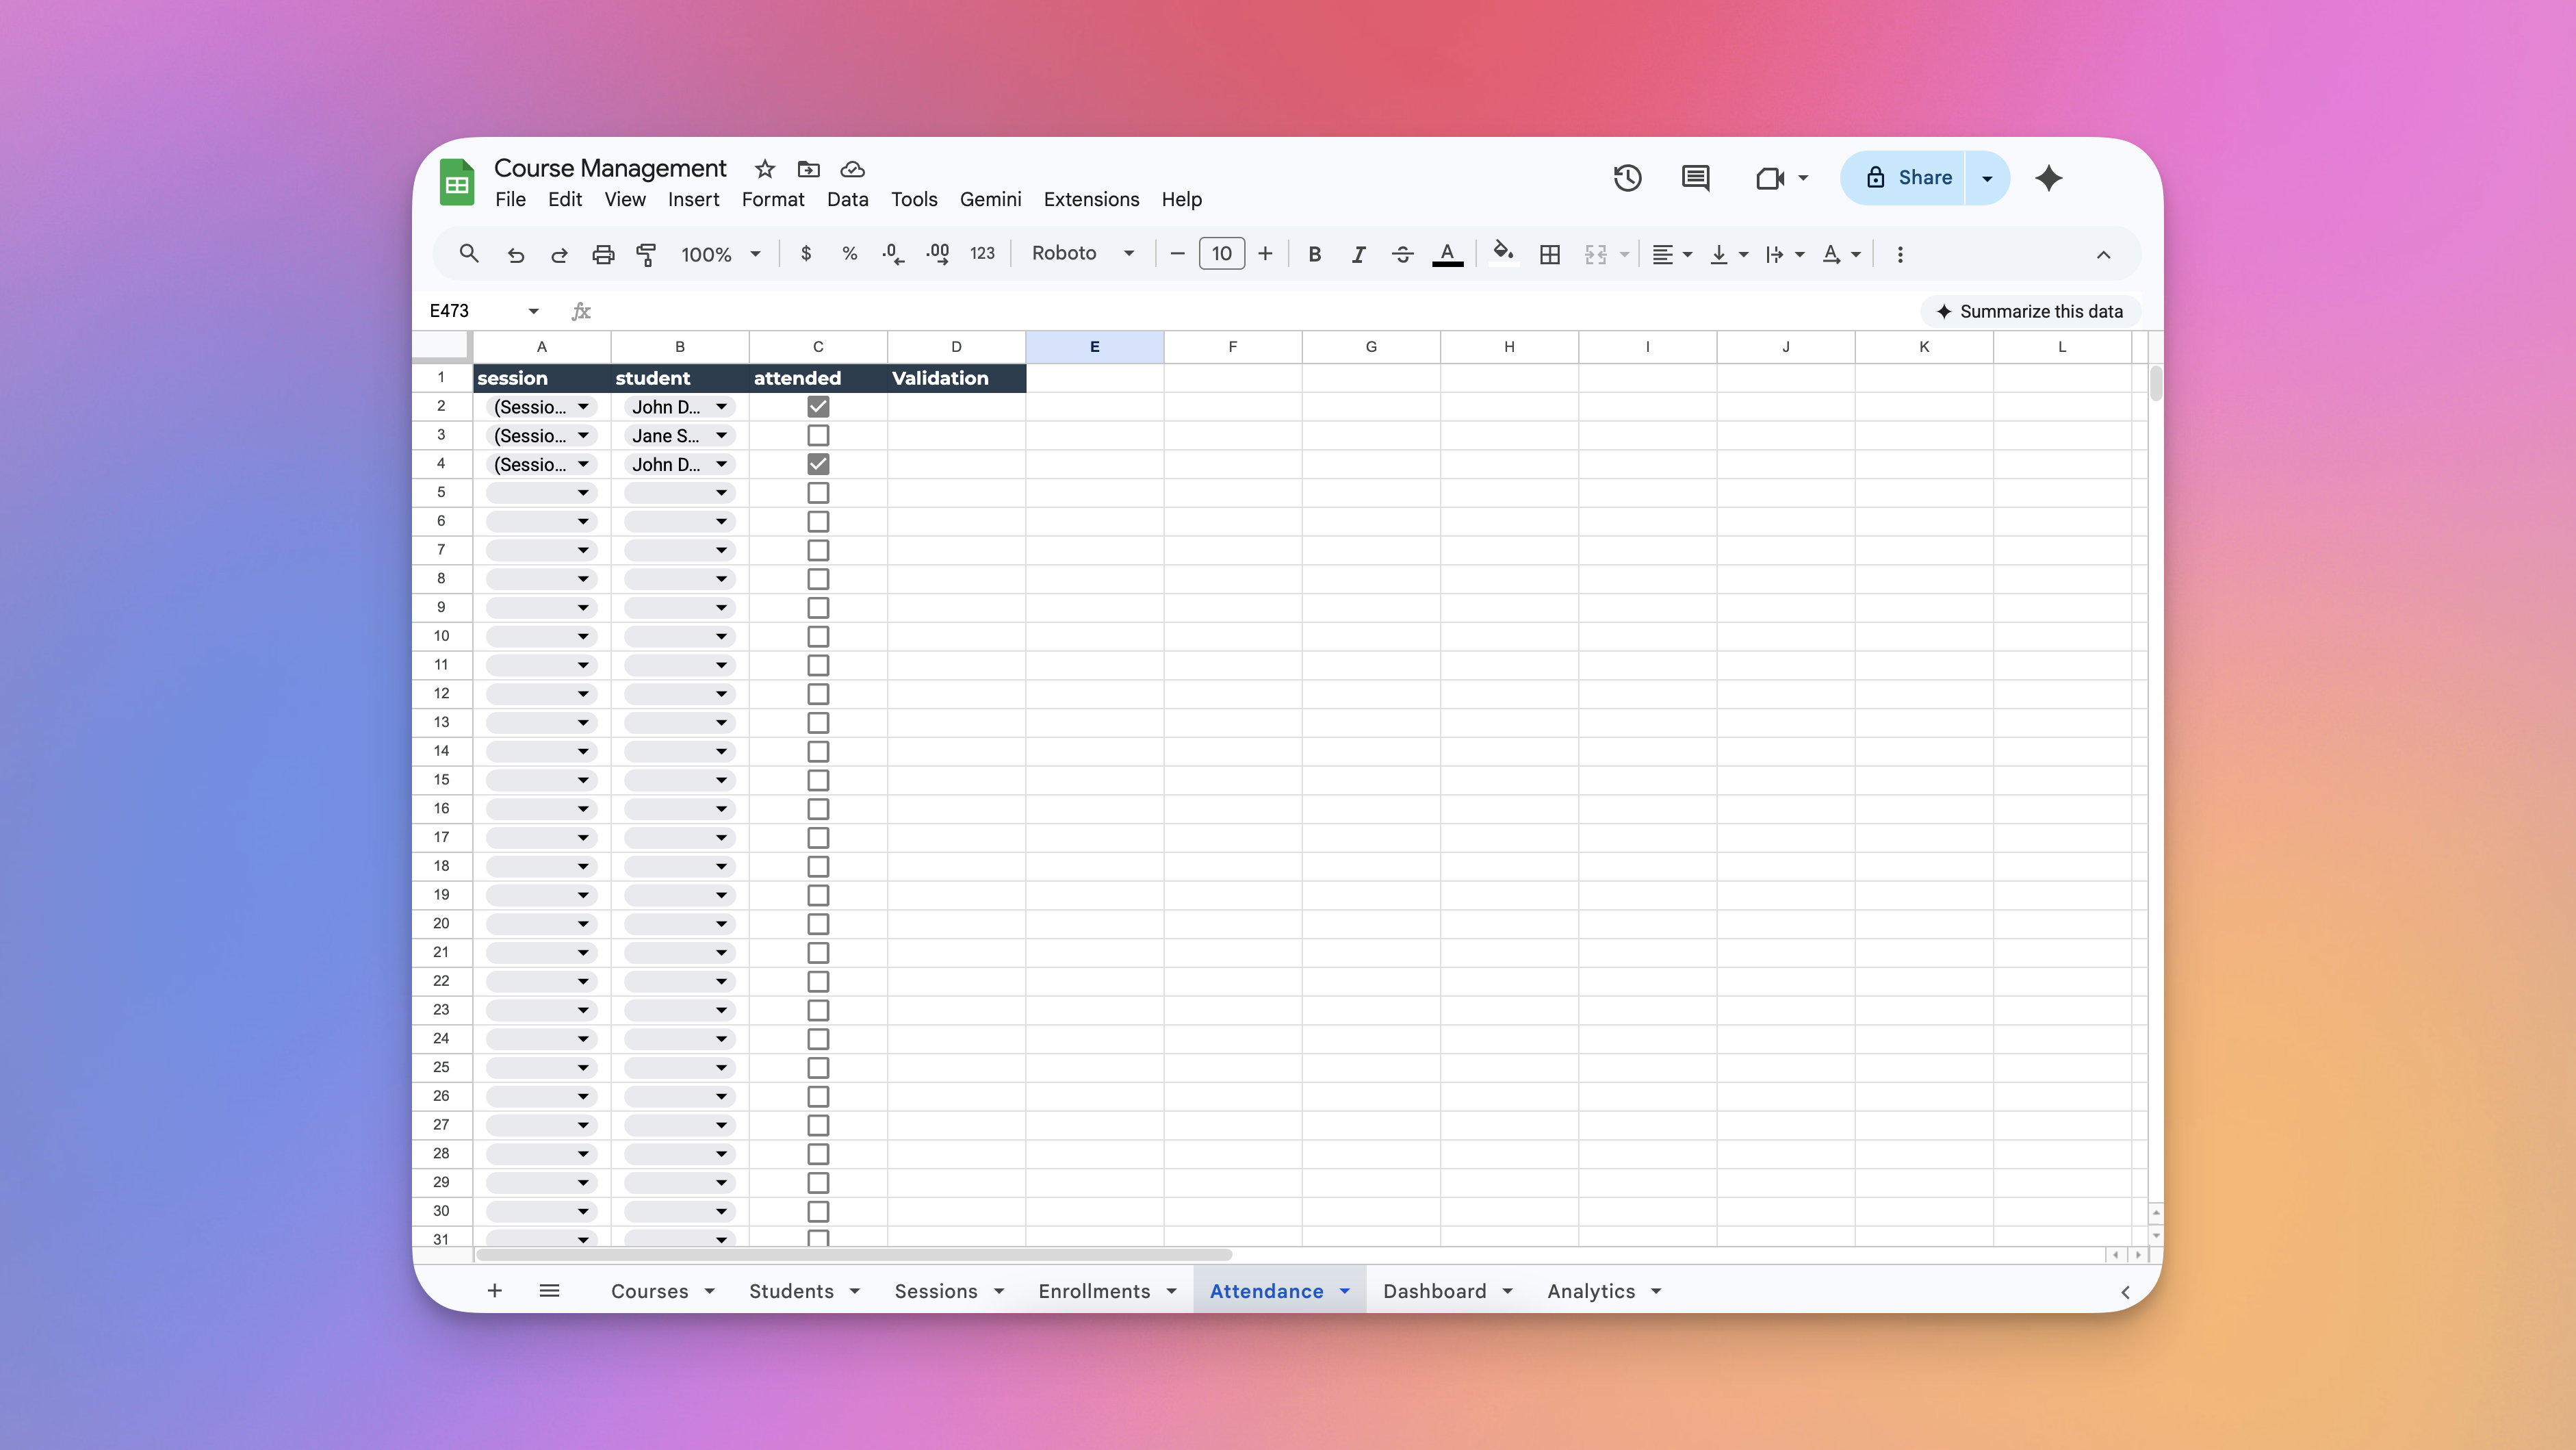This screenshot has width=2576, height=1450.
Task: Select the paint format tool
Action: [647, 254]
